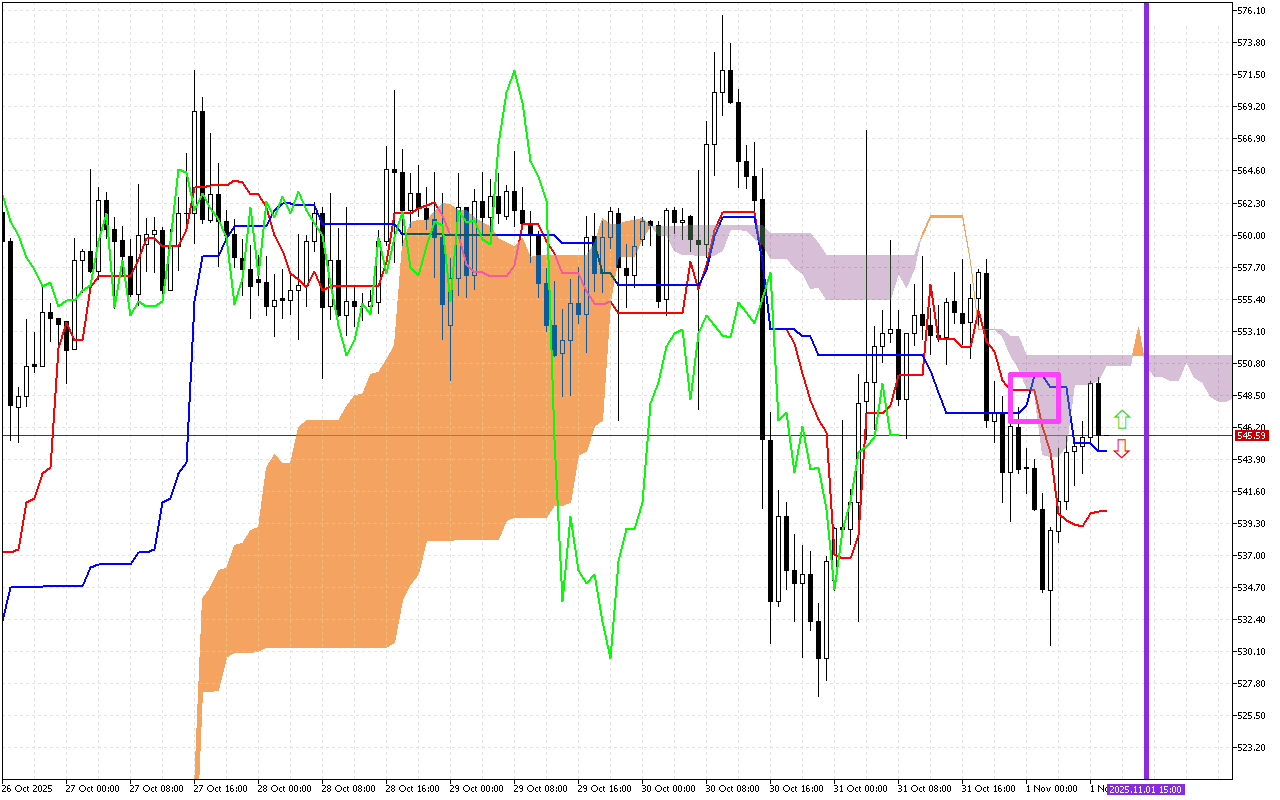Click the 576.10 price scale label

[1251, 11]
